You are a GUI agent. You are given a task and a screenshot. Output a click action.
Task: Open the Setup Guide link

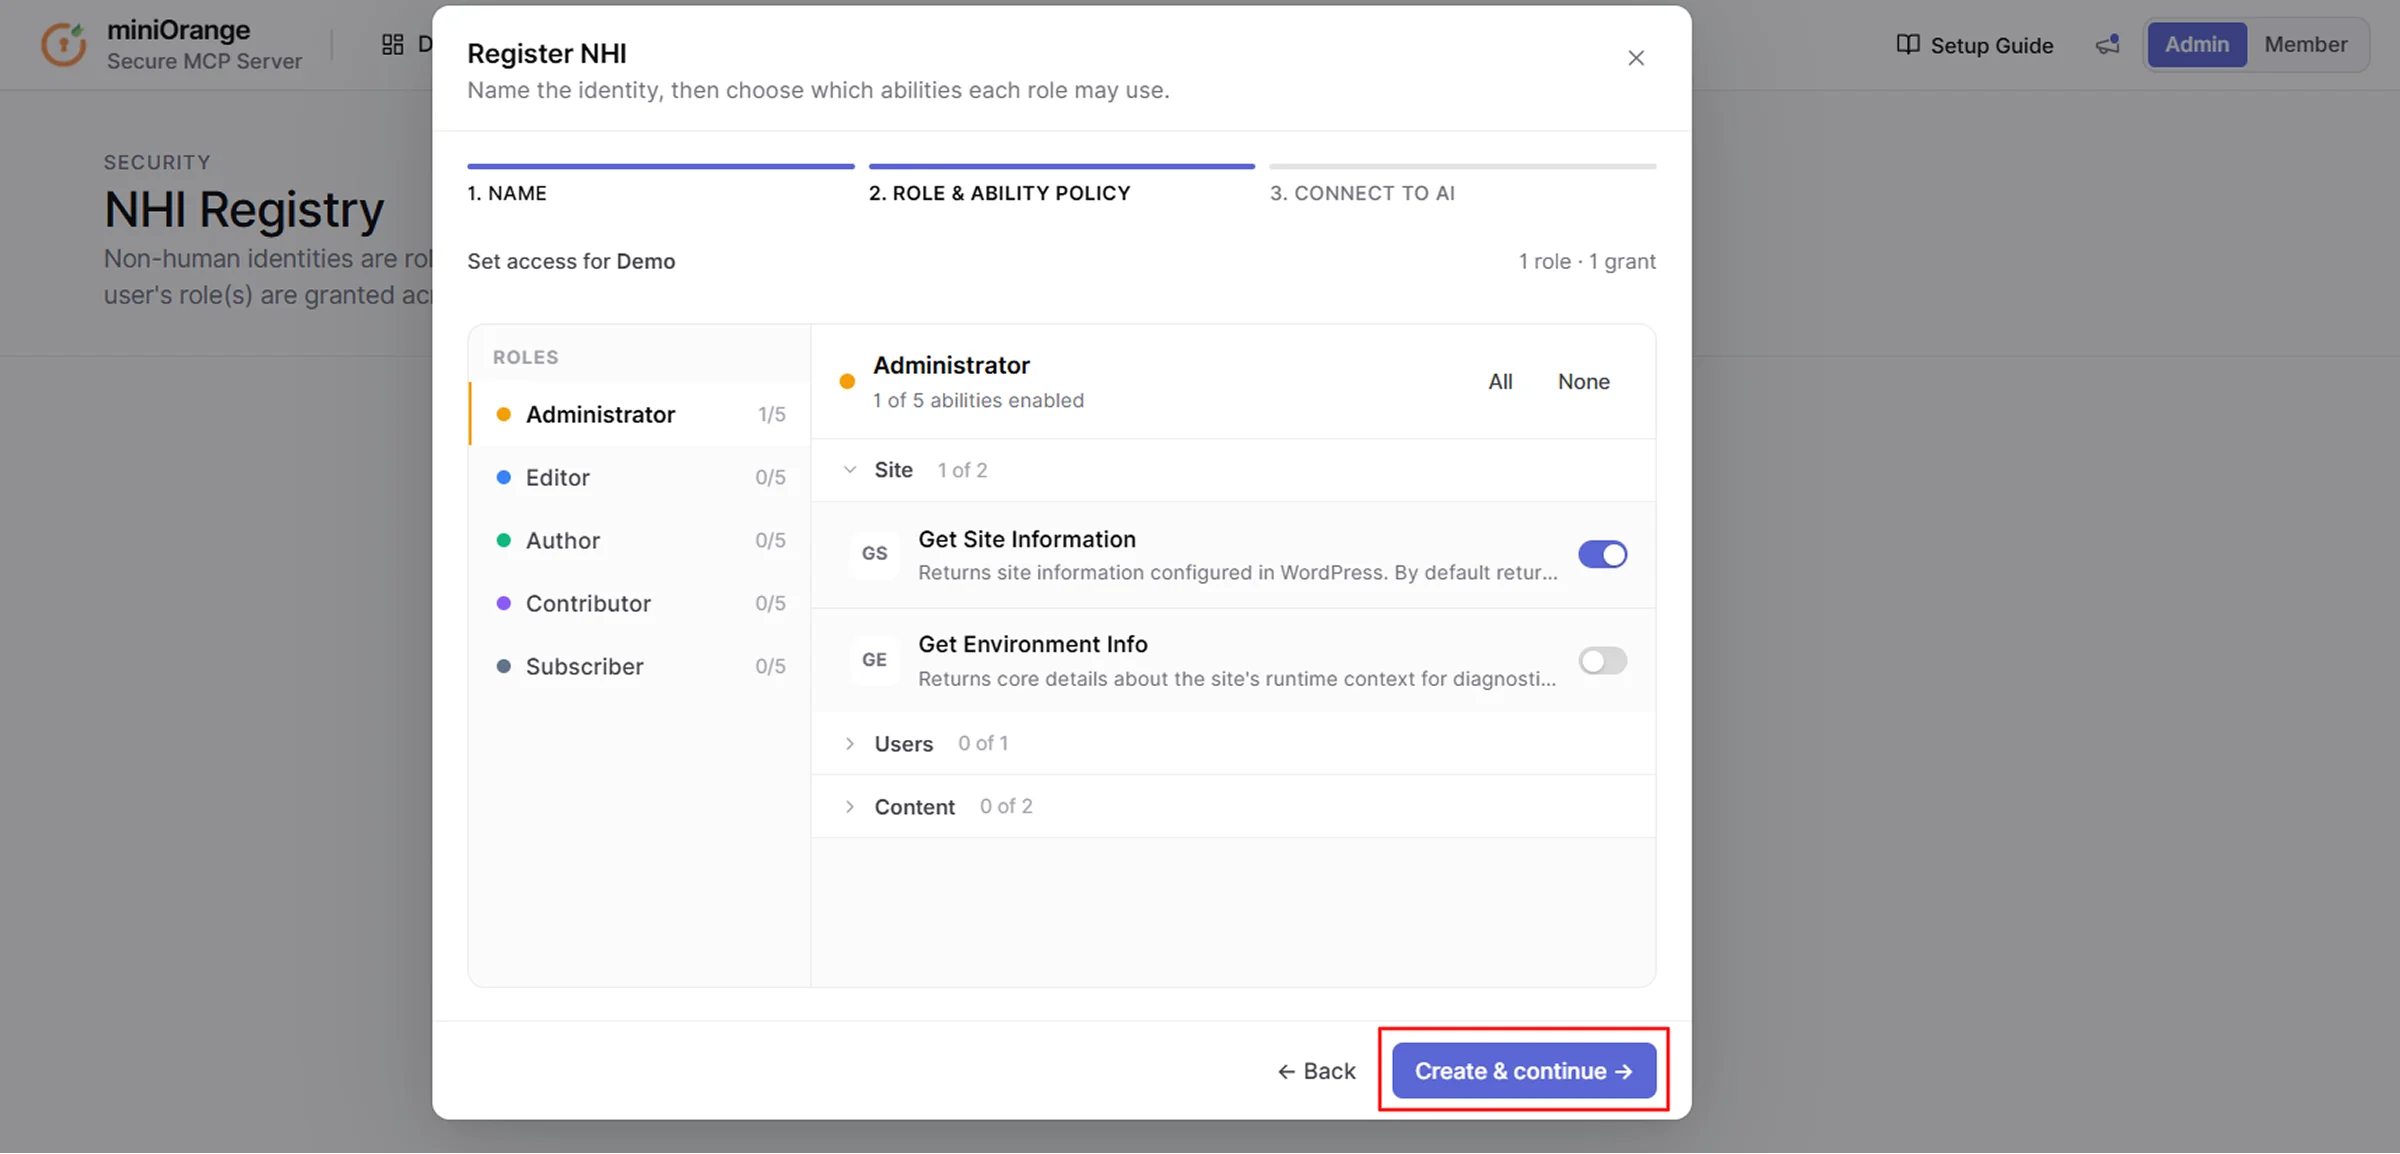pyautogui.click(x=1975, y=45)
